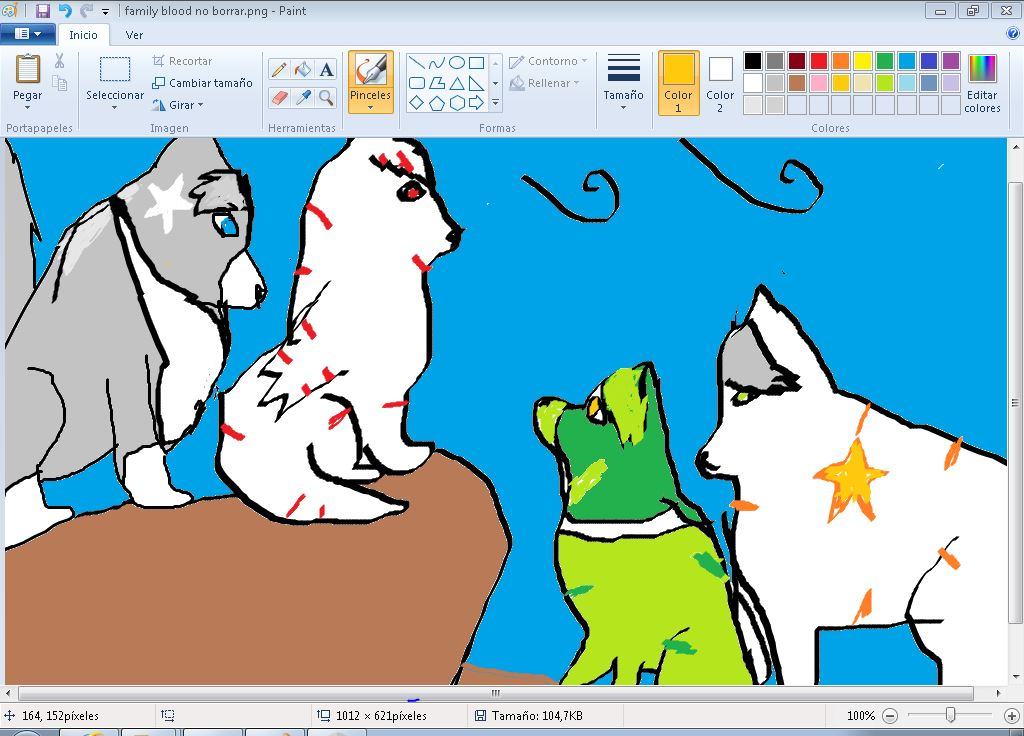Screen dimensions: 1024x736
Task: Click the Editar colores button
Action: [x=982, y=84]
